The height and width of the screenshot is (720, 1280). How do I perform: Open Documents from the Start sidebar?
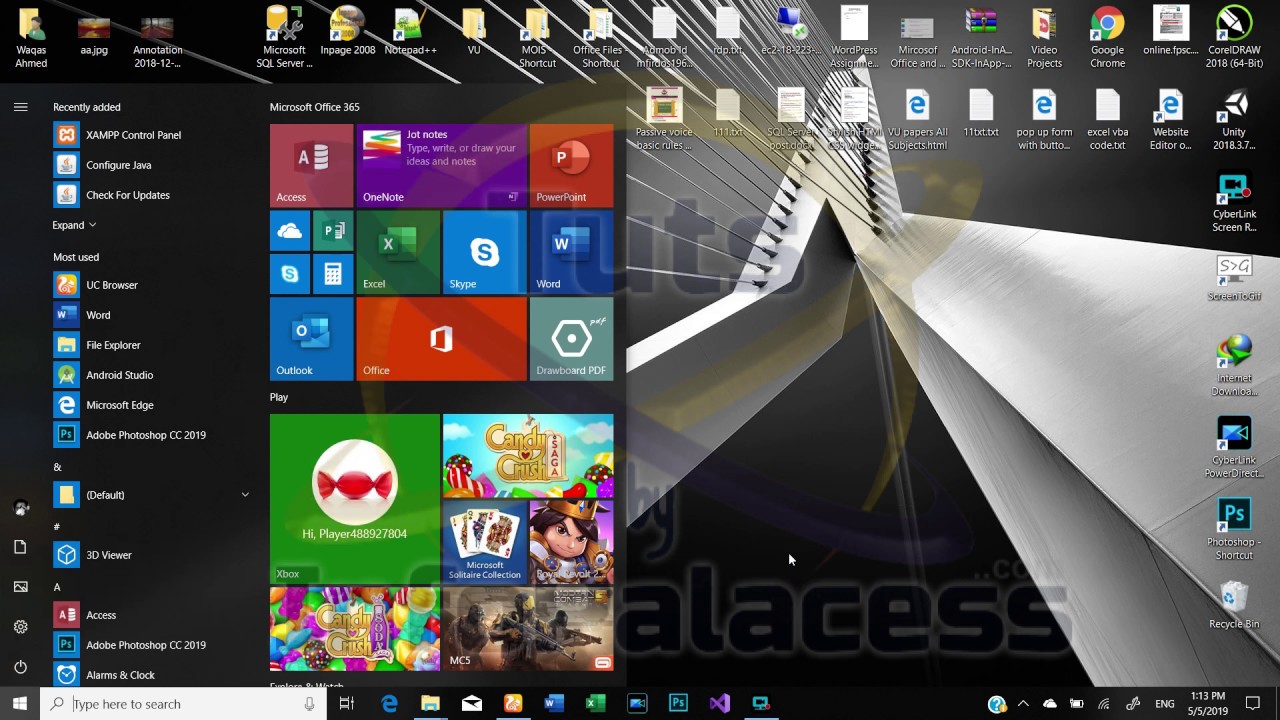click(x=20, y=547)
